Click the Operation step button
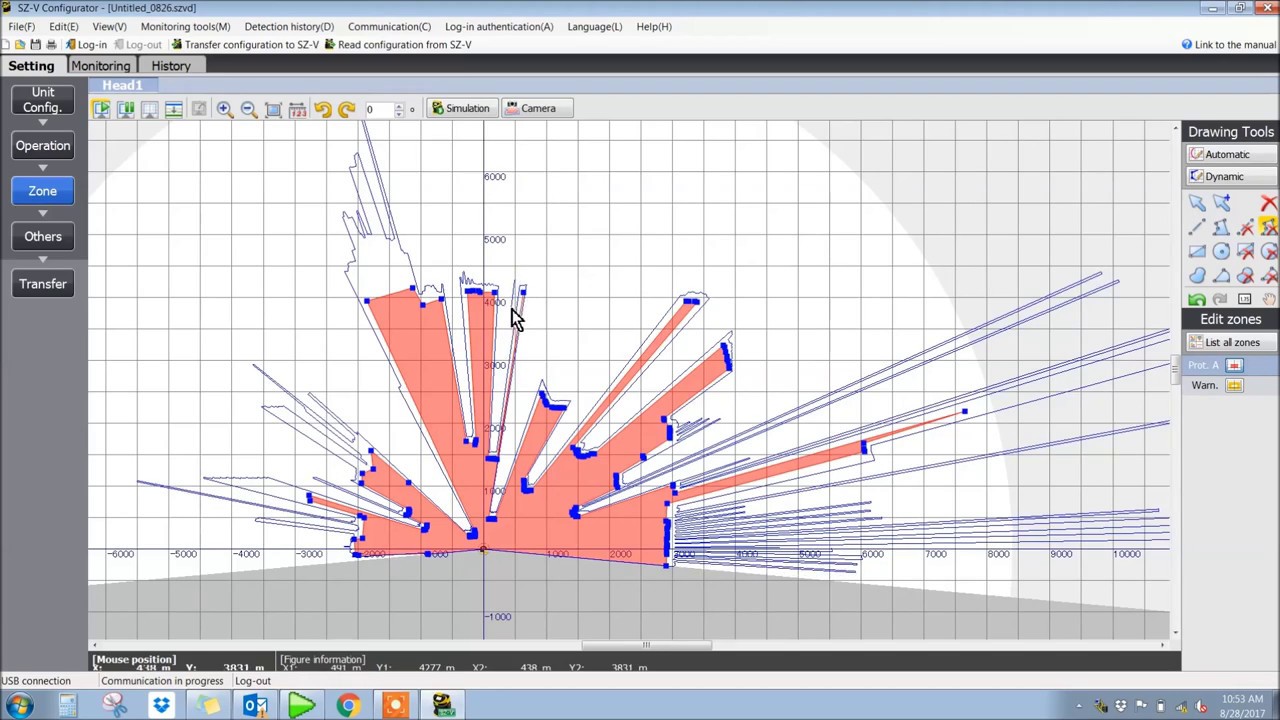Screen dimensions: 1280x720 43,146
